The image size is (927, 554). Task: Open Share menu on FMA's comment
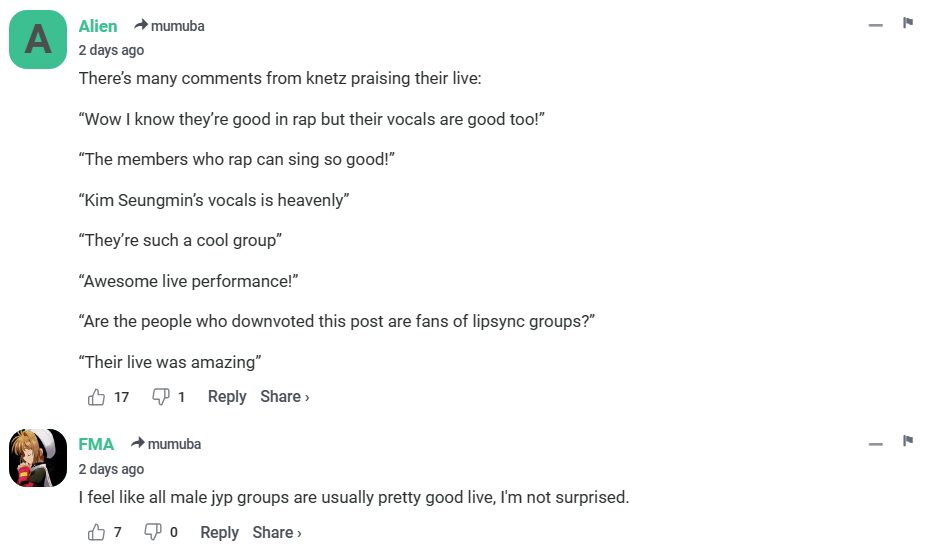[x=276, y=532]
